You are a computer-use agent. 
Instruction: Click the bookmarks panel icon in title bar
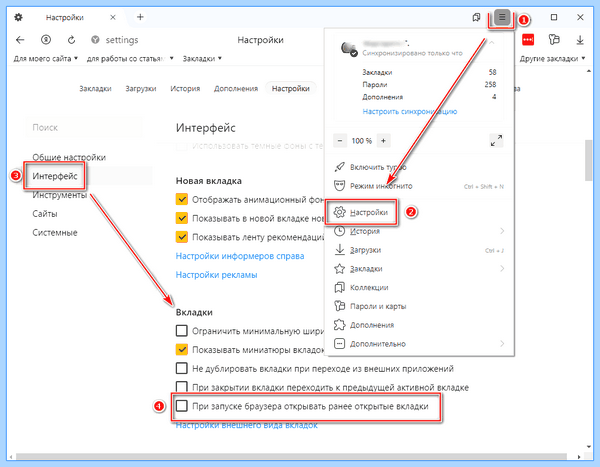pos(476,17)
